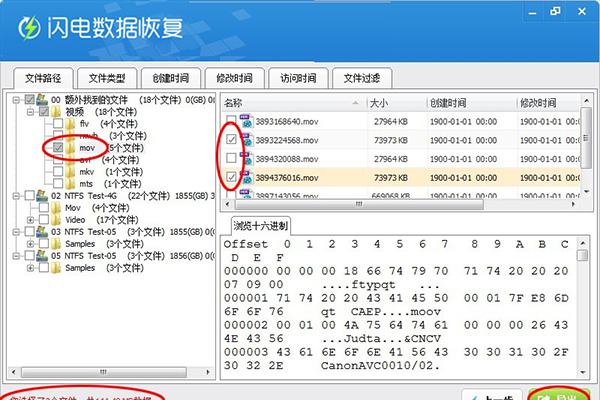Open the 修改时间 tab
This screenshot has height=400, width=600.
(235, 78)
